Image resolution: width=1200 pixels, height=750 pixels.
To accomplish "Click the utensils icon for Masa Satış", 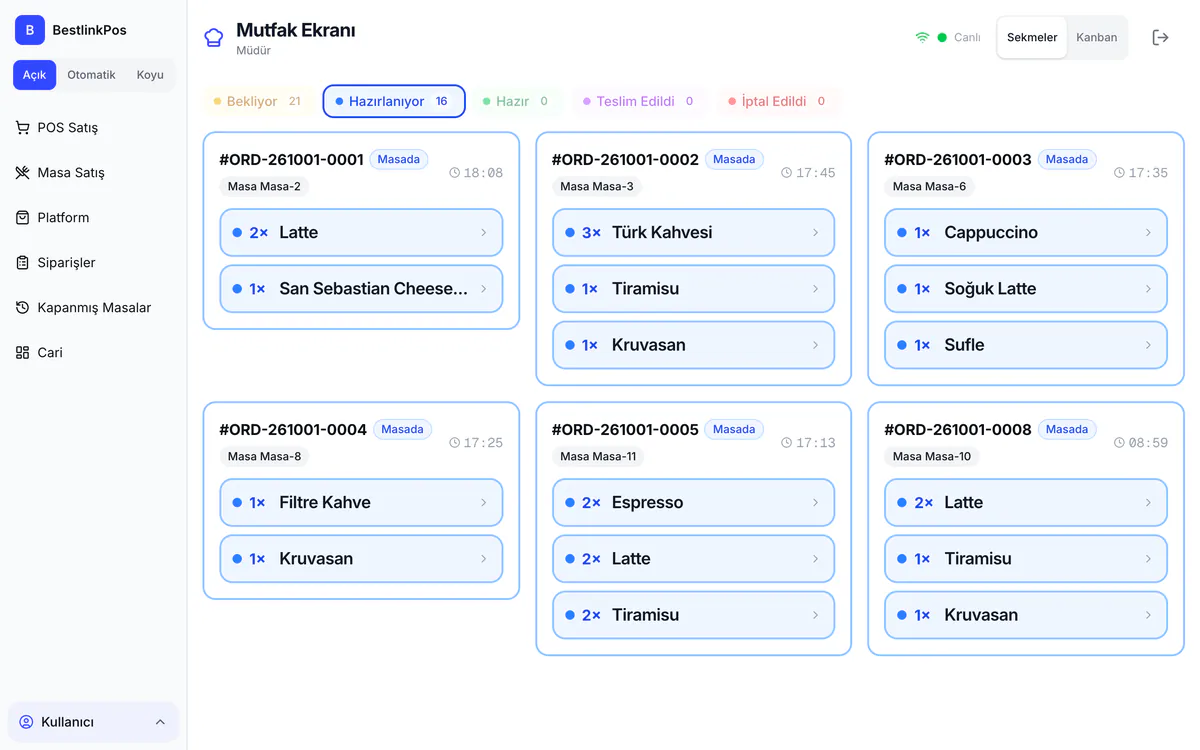I will click(22, 173).
